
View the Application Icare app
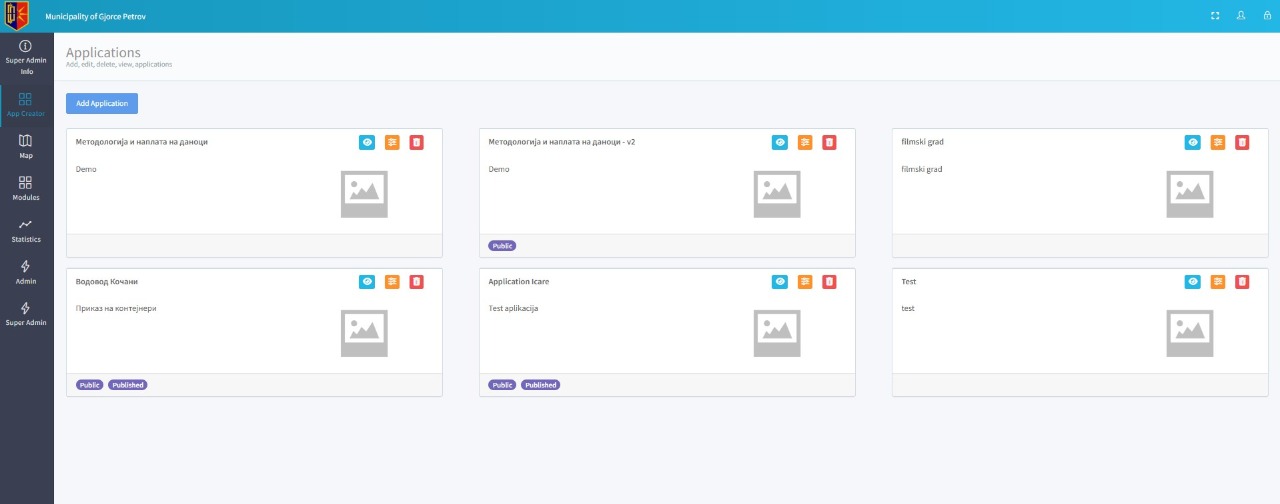[780, 281]
